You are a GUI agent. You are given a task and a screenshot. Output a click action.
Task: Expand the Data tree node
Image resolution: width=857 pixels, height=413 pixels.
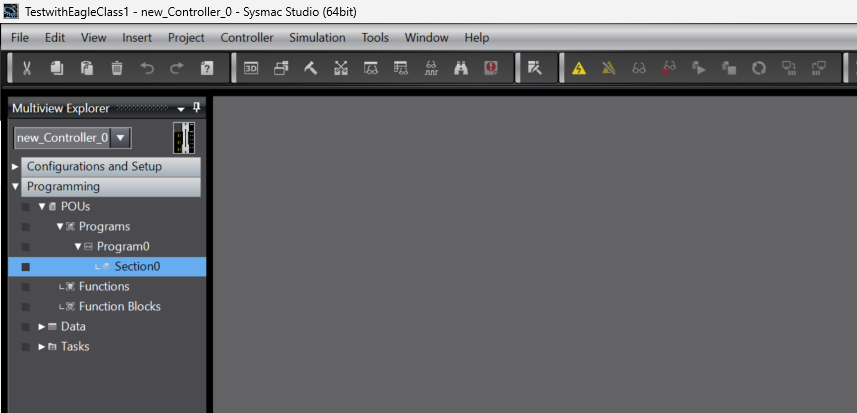42,326
